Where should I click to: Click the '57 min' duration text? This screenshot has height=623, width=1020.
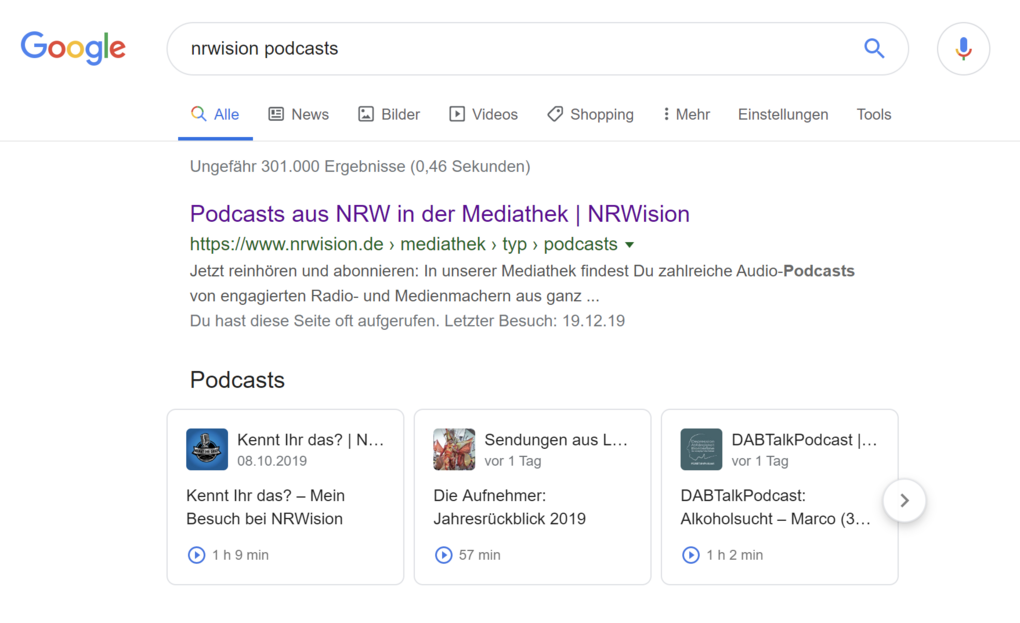point(479,555)
